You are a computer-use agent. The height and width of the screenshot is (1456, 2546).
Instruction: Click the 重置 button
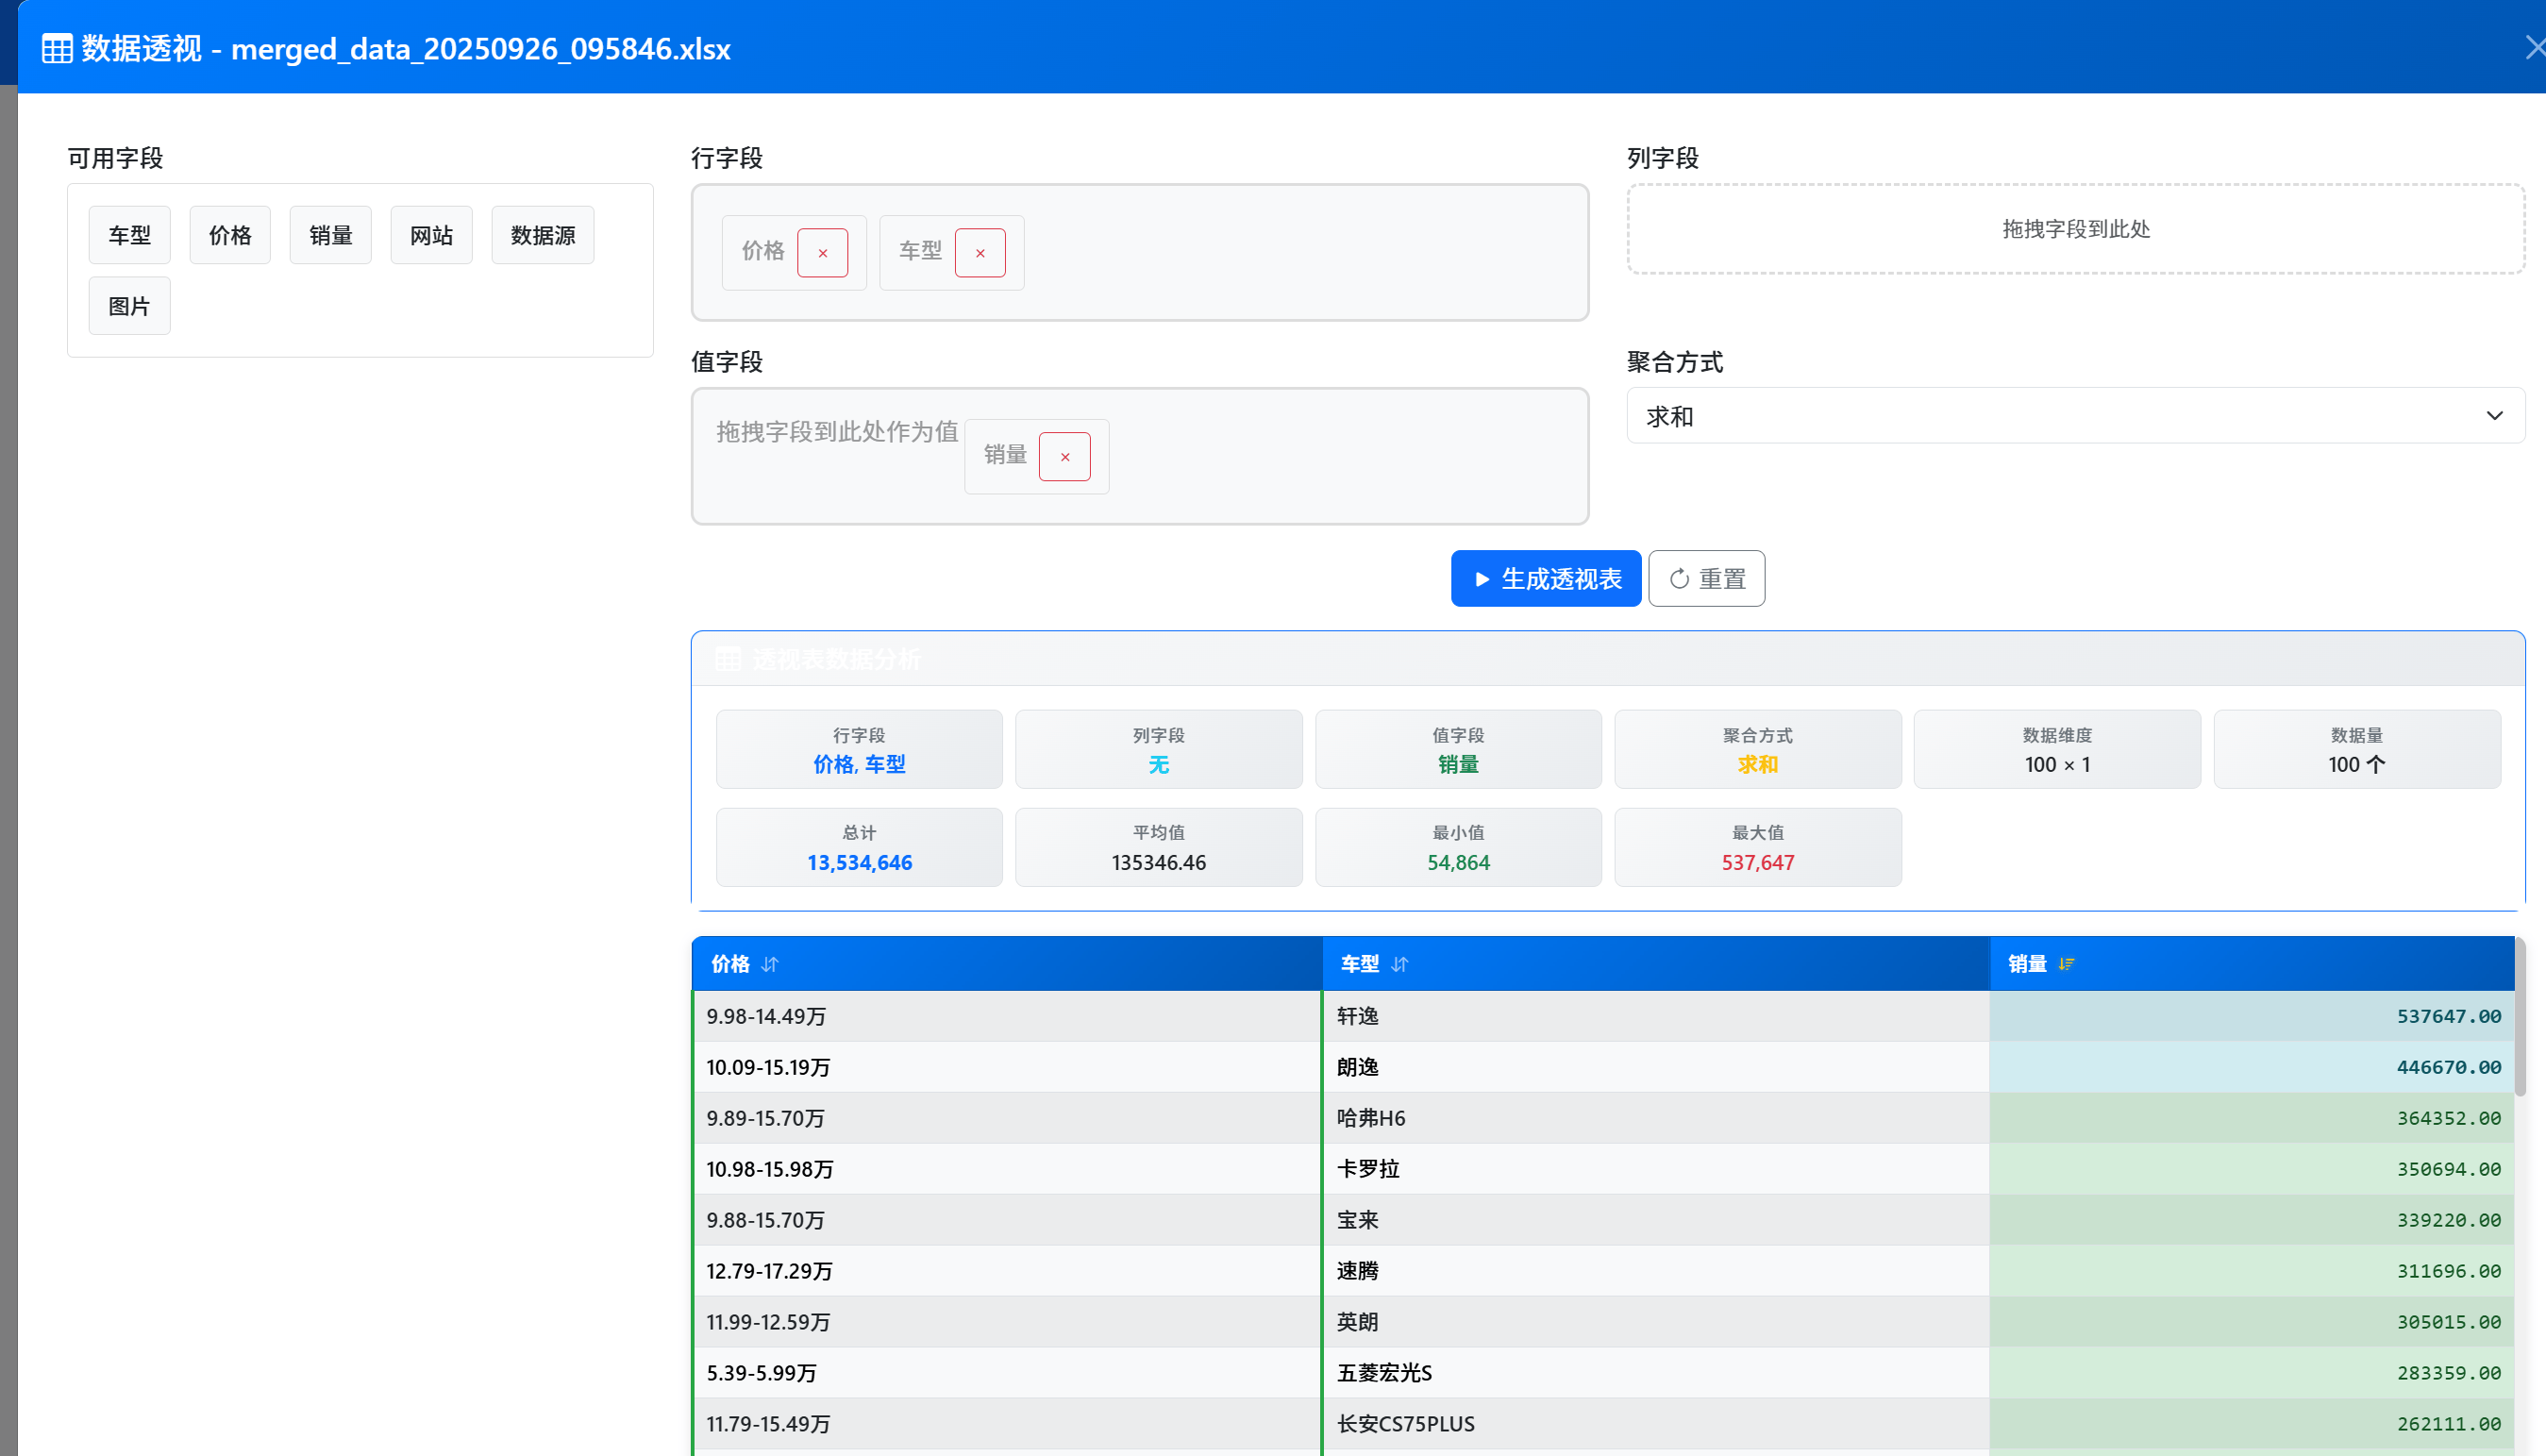tap(1705, 578)
